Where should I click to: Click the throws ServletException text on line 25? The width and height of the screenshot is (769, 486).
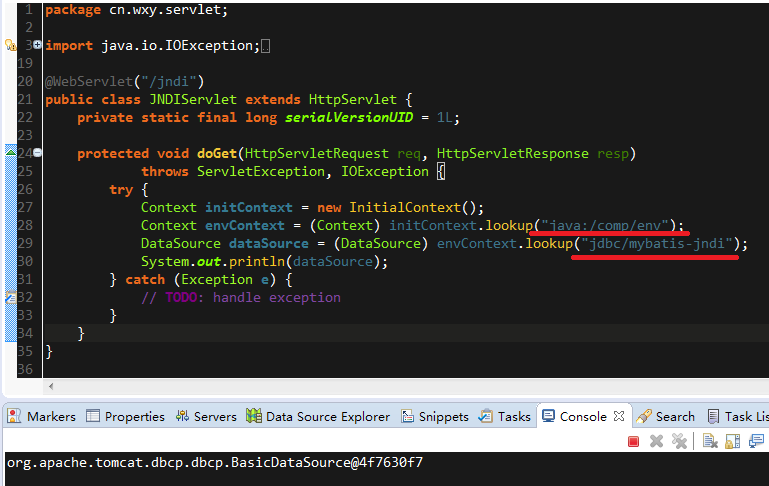click(x=233, y=172)
